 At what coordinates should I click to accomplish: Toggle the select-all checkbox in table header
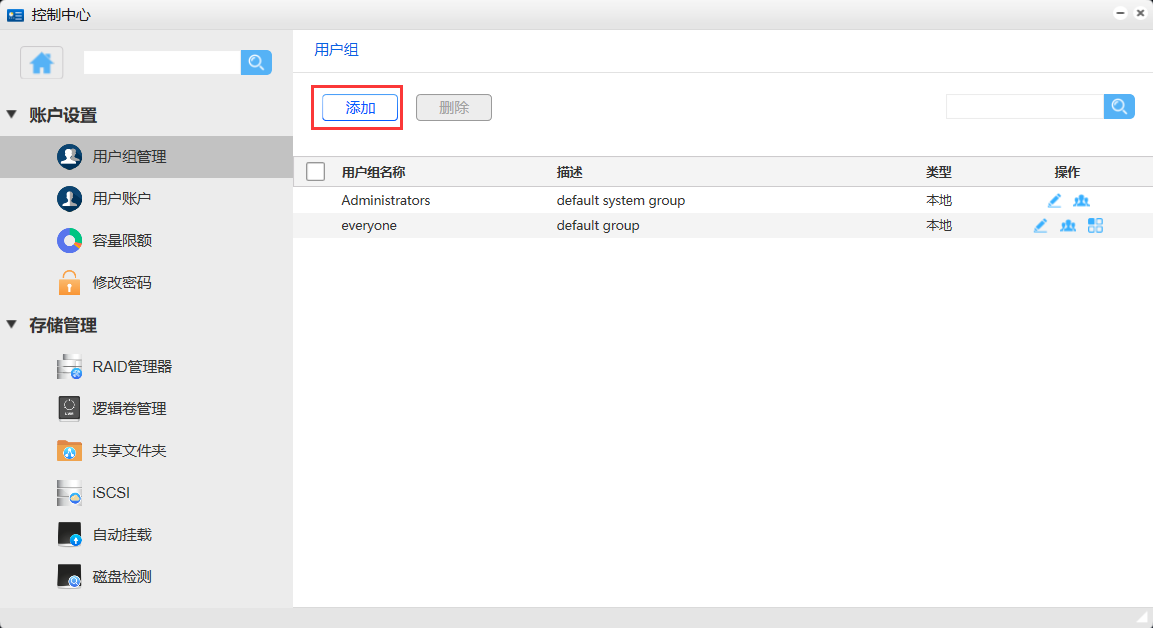click(316, 172)
